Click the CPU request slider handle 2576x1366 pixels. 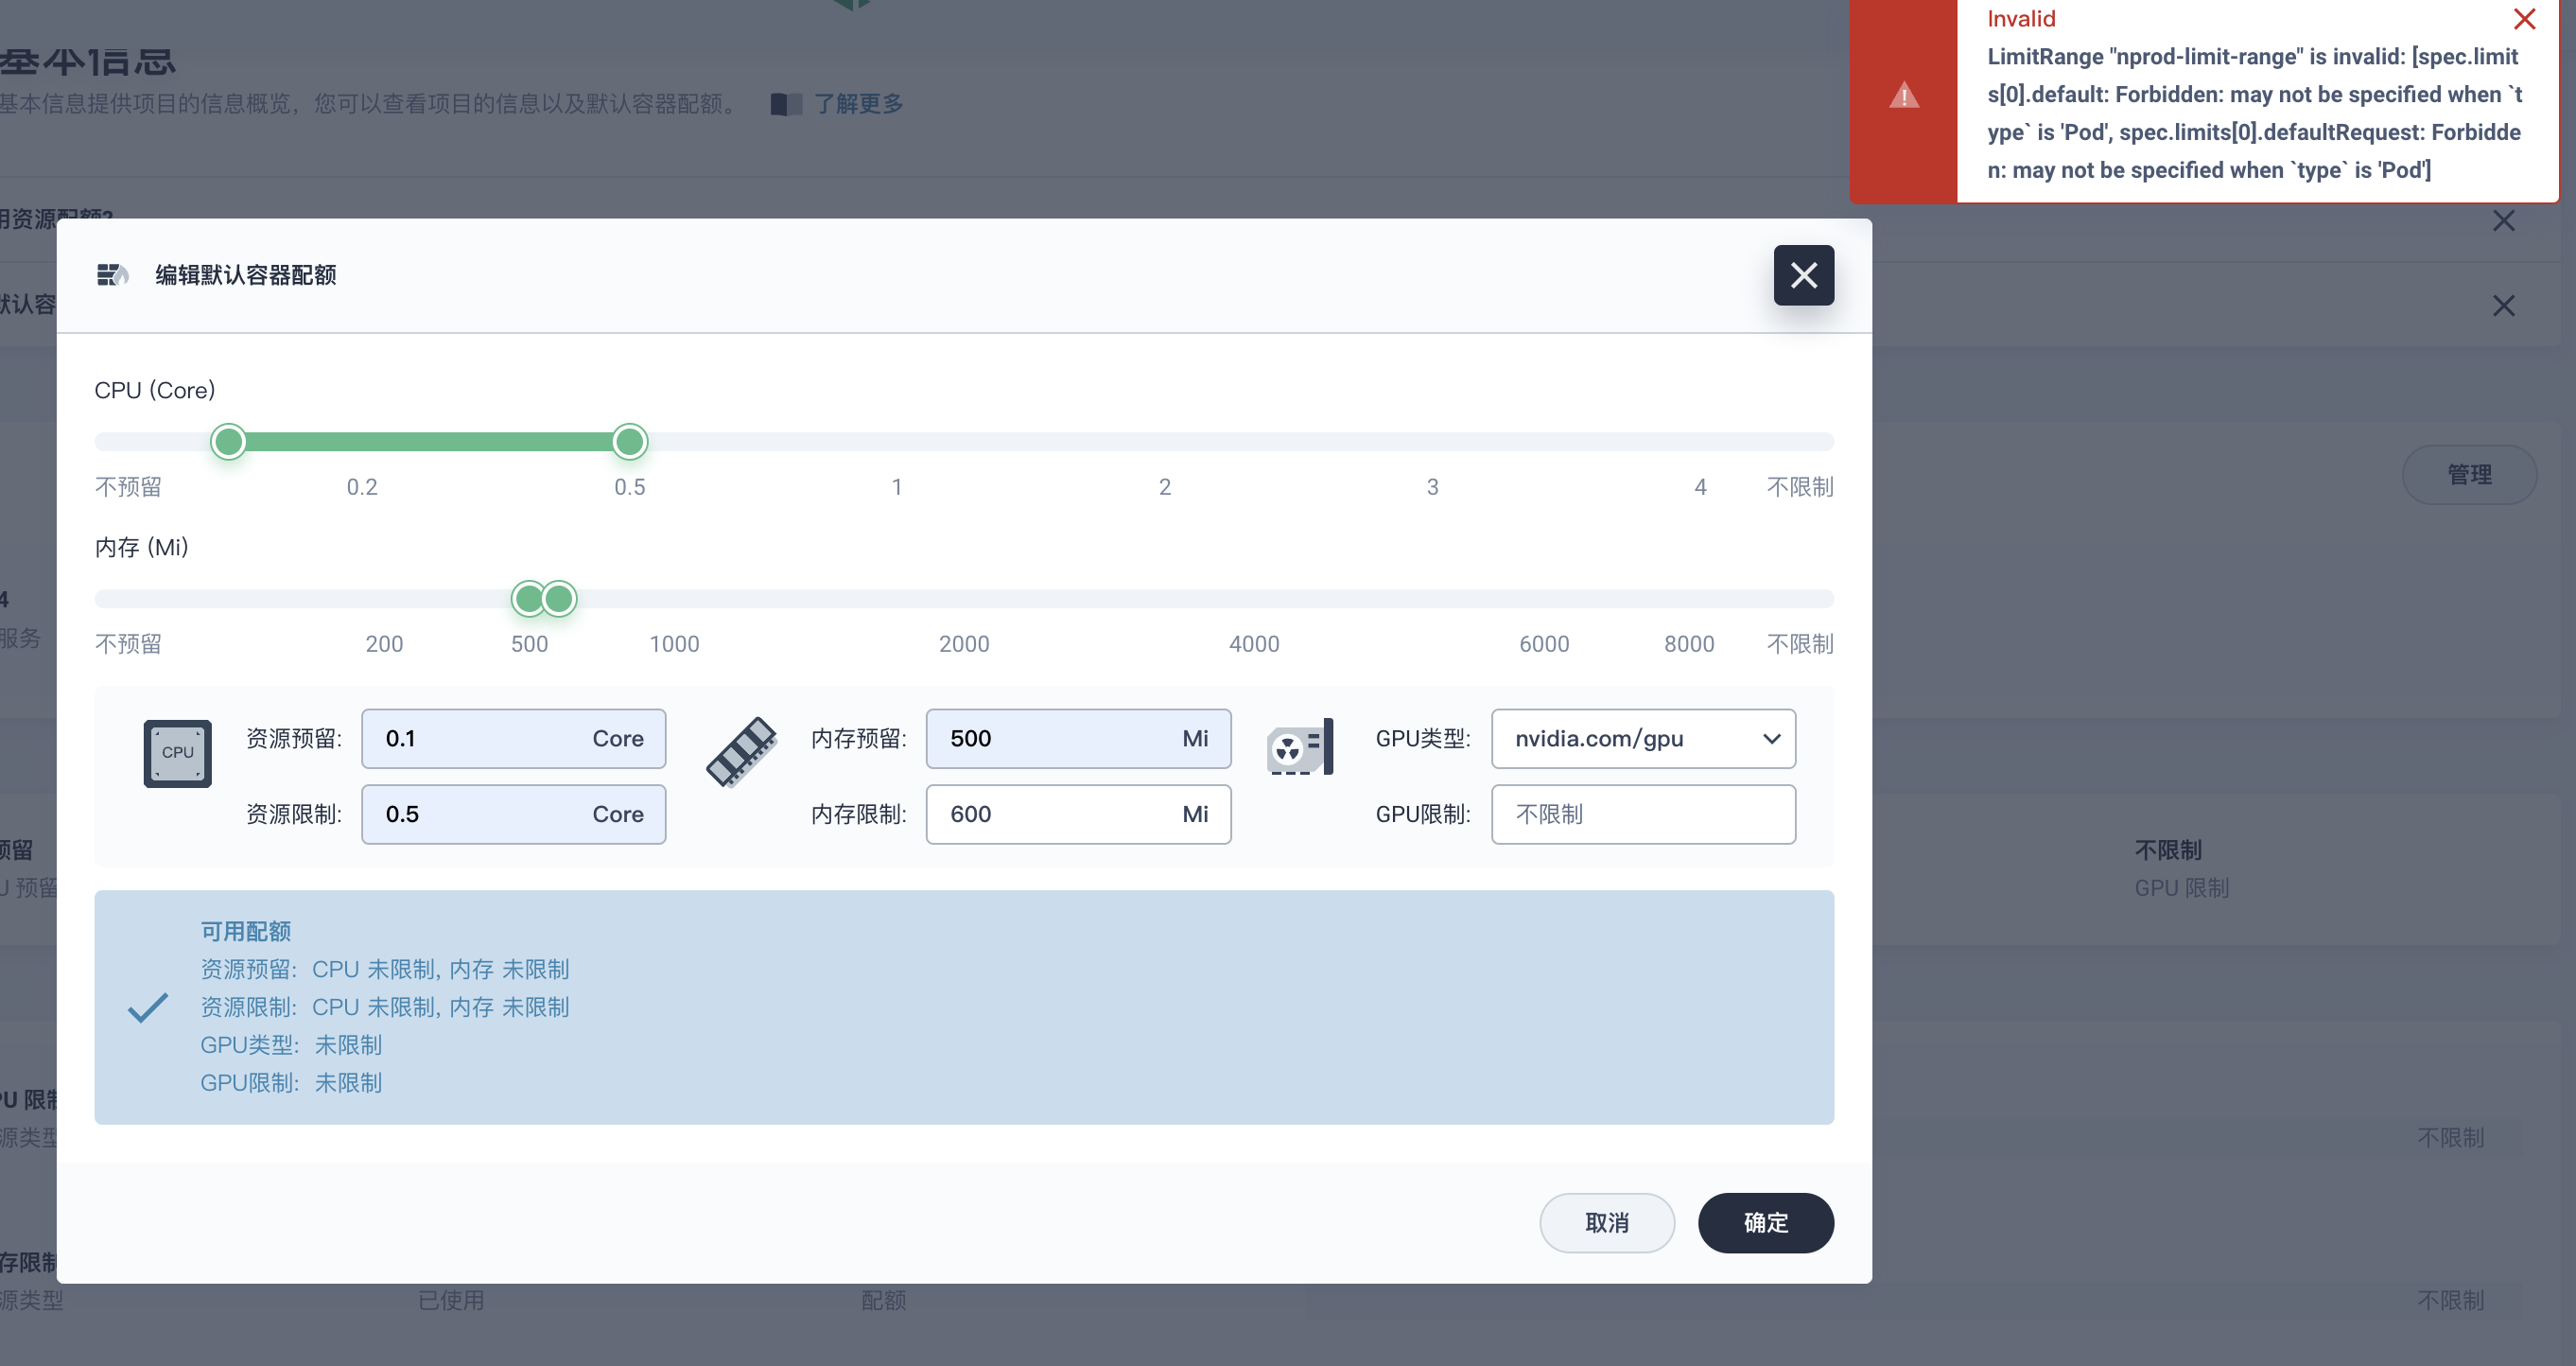click(228, 442)
